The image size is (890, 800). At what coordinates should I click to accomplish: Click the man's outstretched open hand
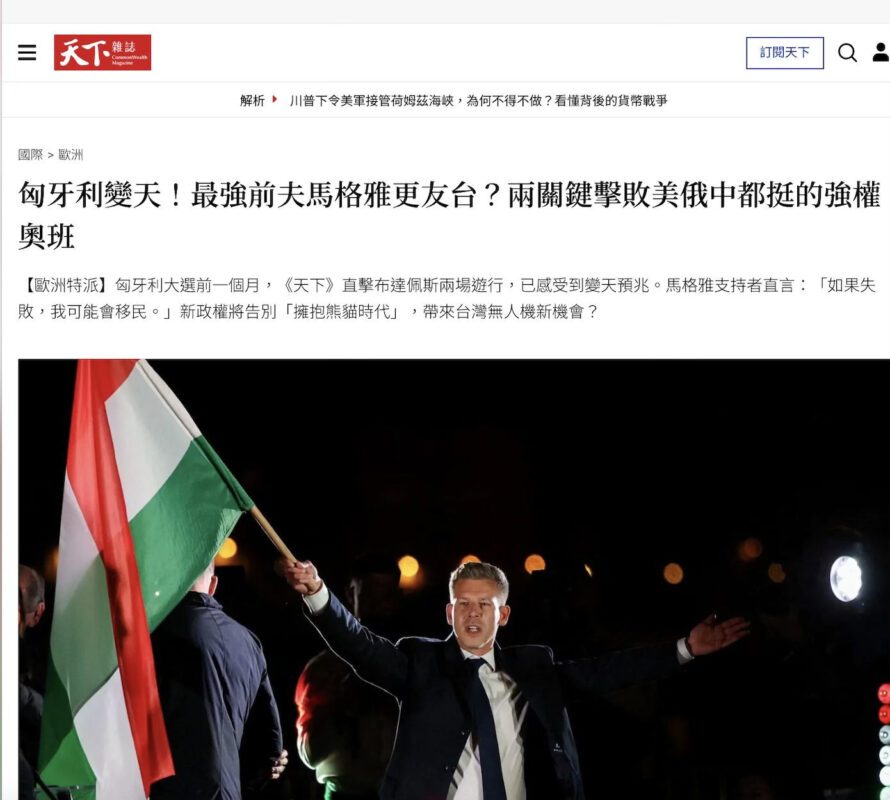point(716,634)
